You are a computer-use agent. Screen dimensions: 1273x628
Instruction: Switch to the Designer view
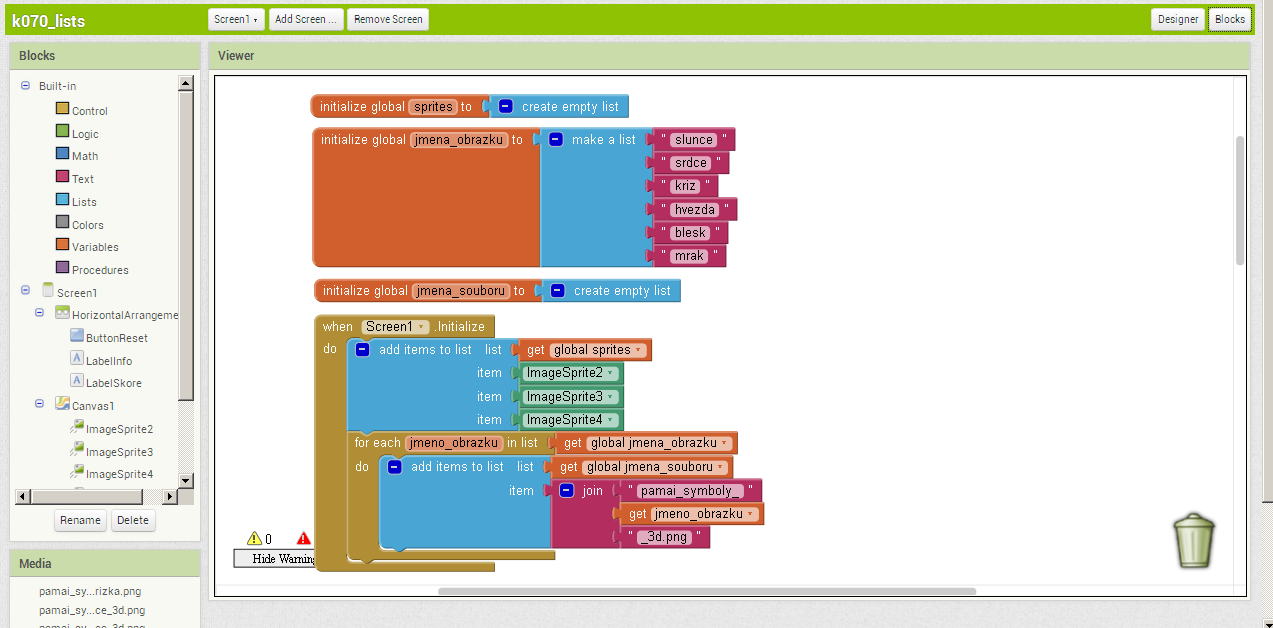(x=1178, y=19)
